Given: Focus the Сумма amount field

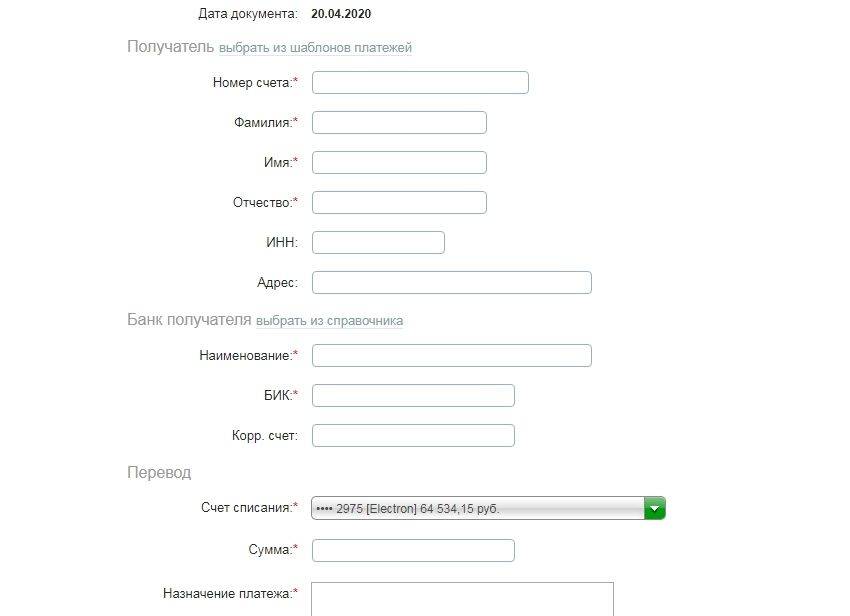Looking at the screenshot, I should (x=413, y=551).
